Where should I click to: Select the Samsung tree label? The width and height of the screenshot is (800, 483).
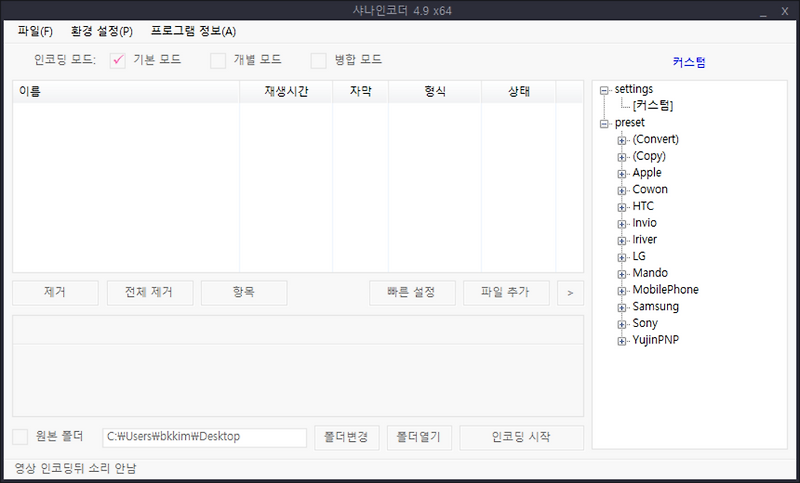click(656, 307)
